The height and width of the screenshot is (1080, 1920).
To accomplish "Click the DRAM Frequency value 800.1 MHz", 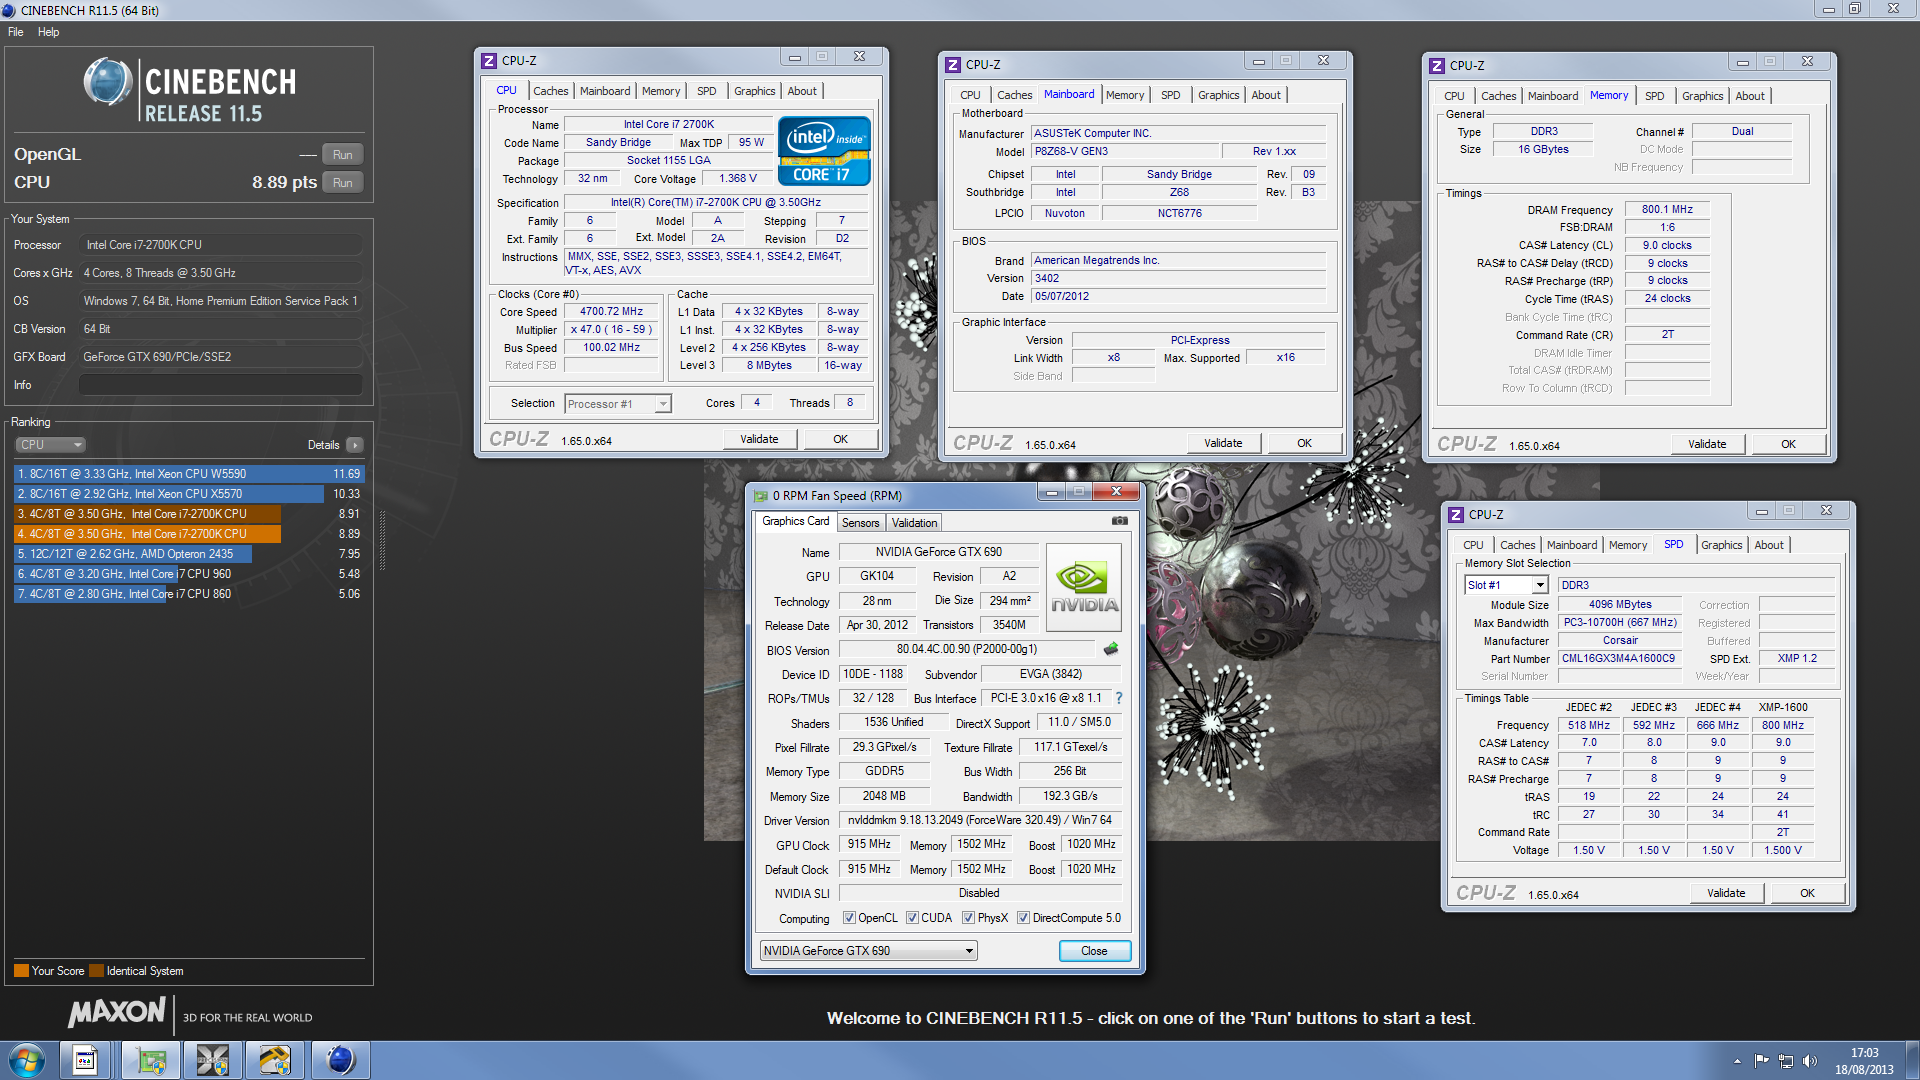I will pyautogui.click(x=1667, y=210).
